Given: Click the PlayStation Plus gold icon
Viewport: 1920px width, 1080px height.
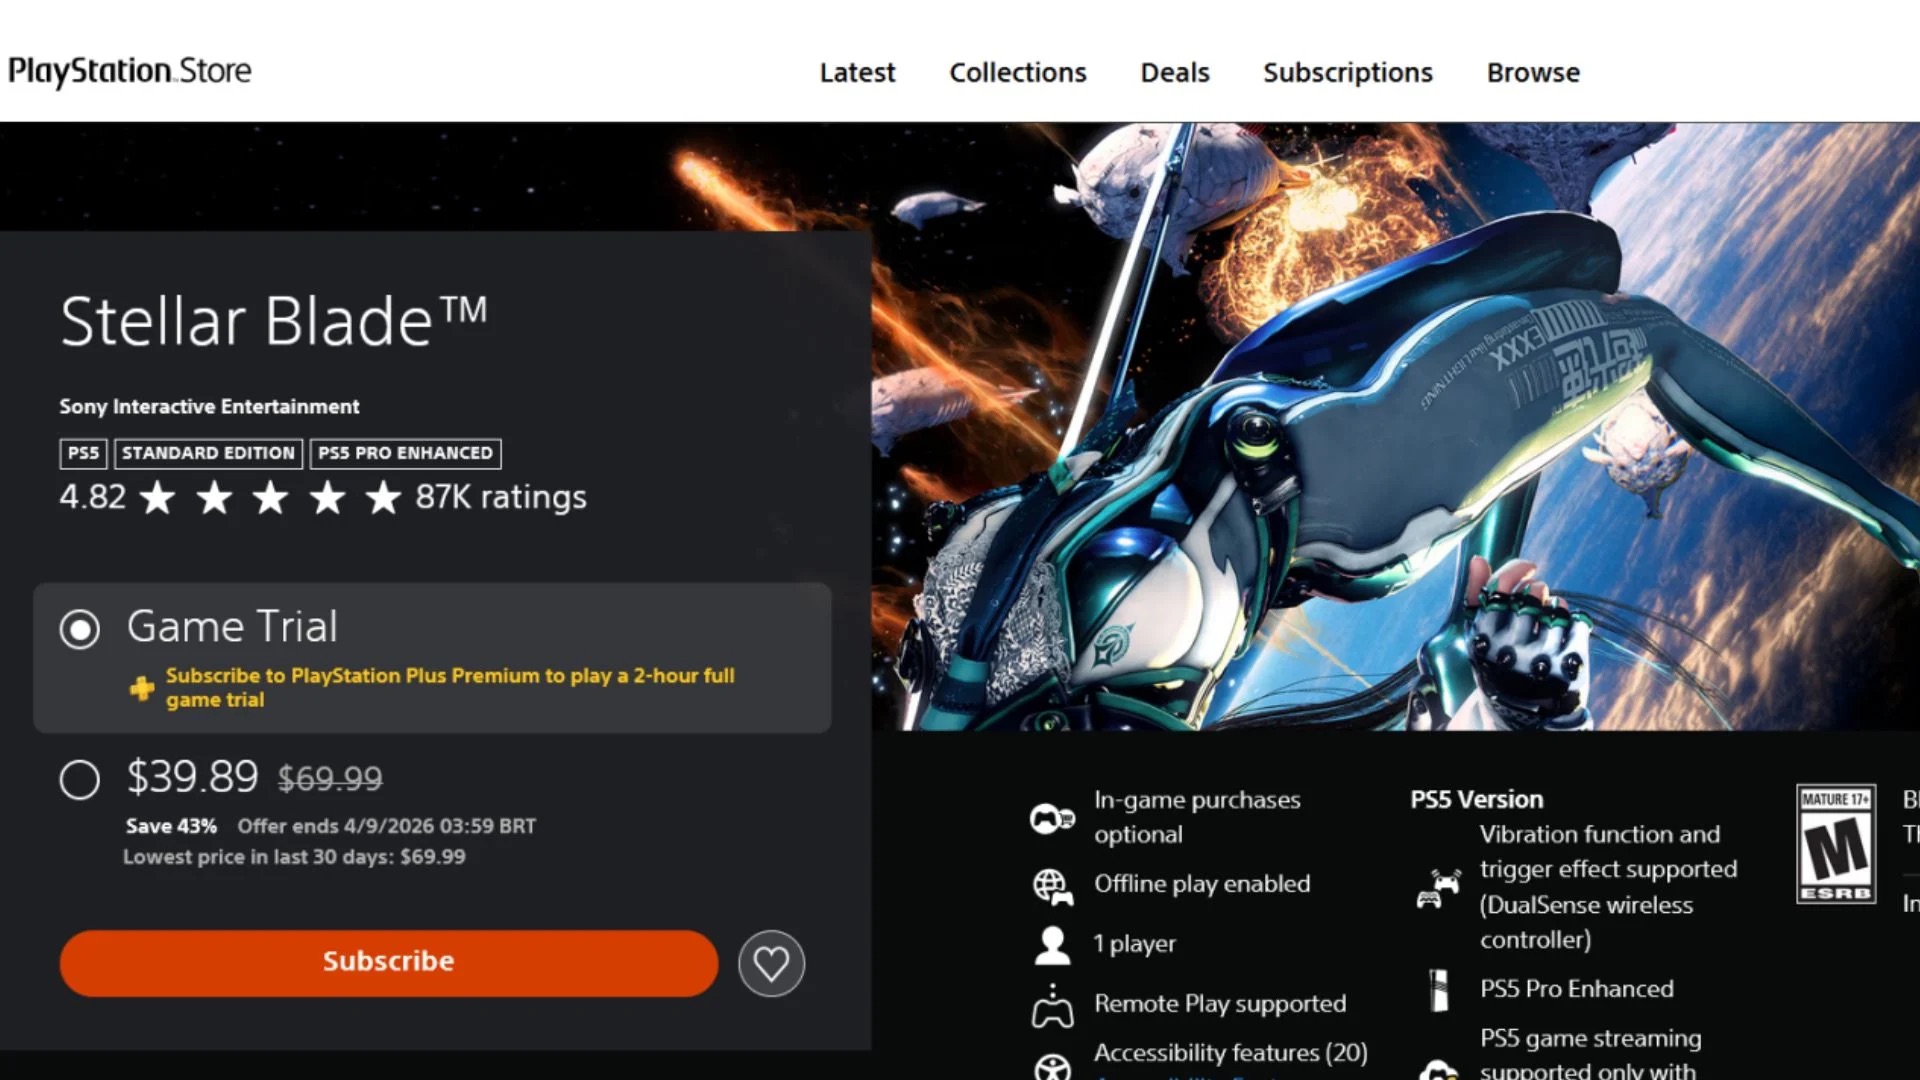Looking at the screenshot, I should click(x=142, y=688).
